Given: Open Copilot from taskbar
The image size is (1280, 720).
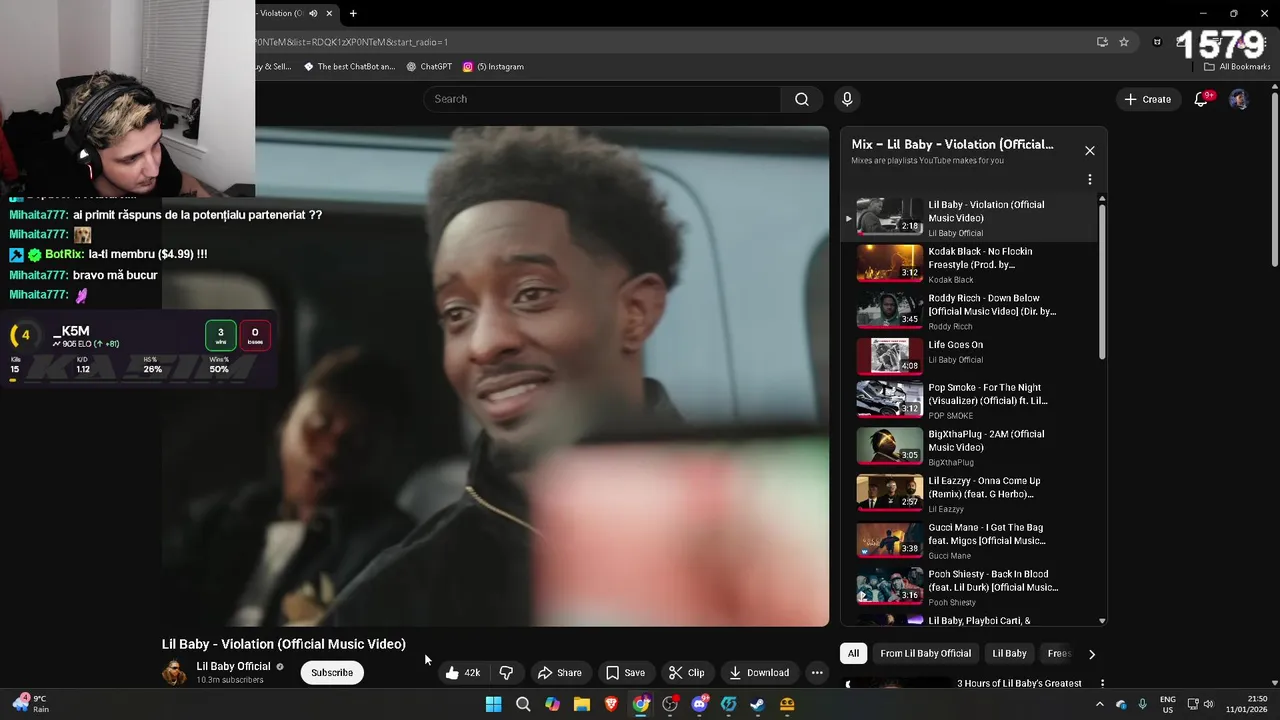Looking at the screenshot, I should [552, 704].
